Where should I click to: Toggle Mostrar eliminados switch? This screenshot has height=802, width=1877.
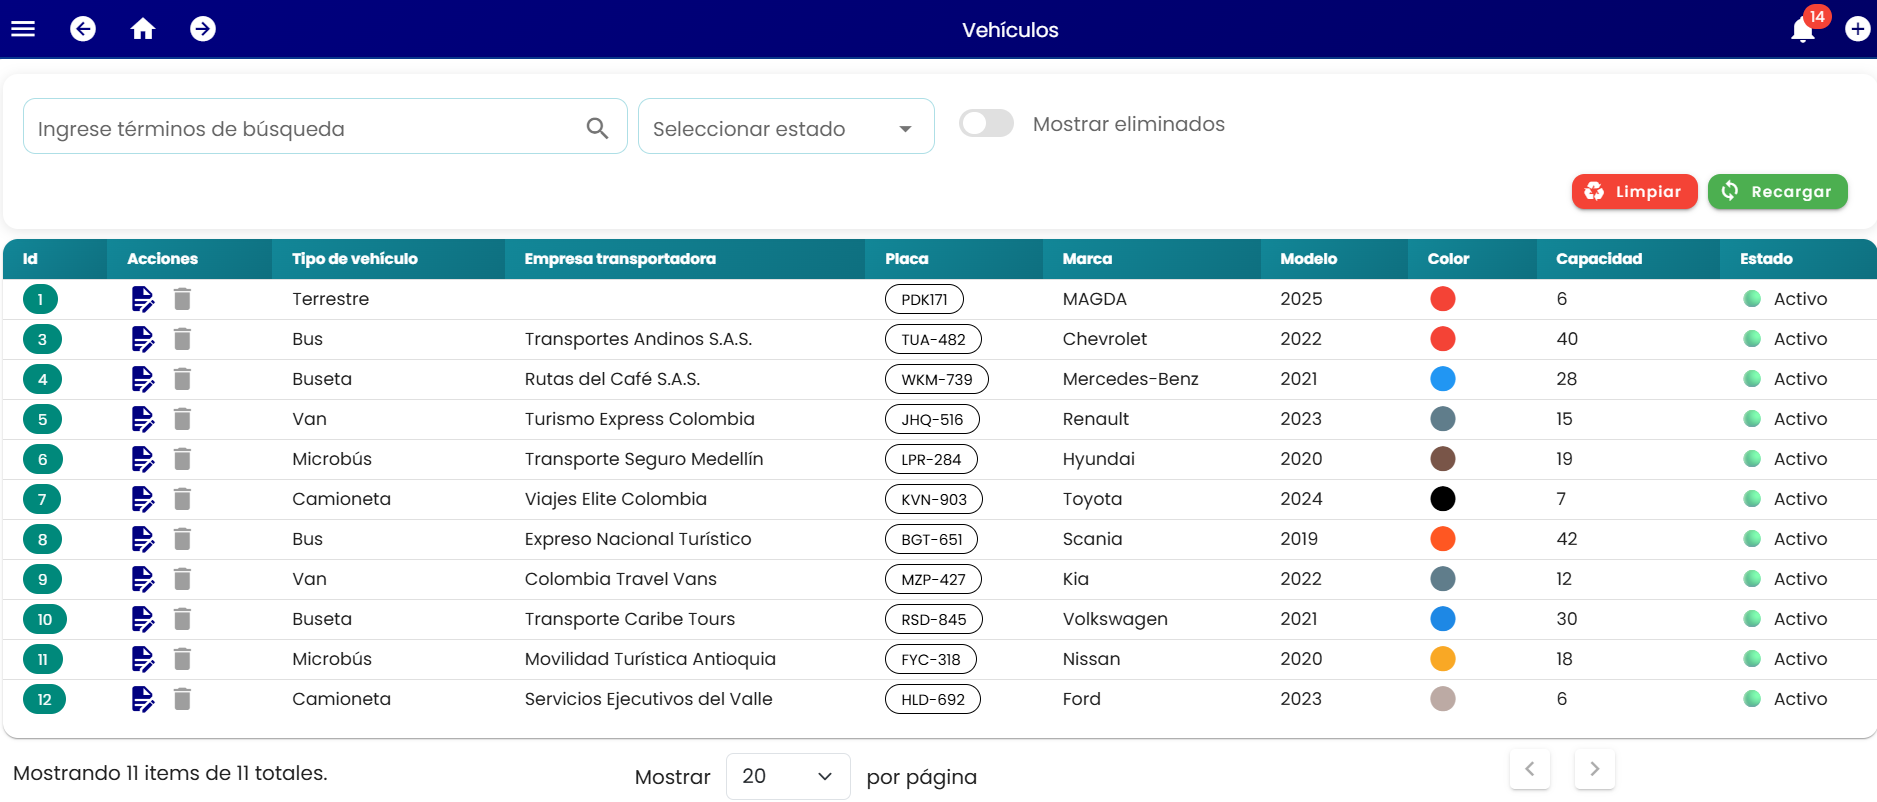(986, 123)
